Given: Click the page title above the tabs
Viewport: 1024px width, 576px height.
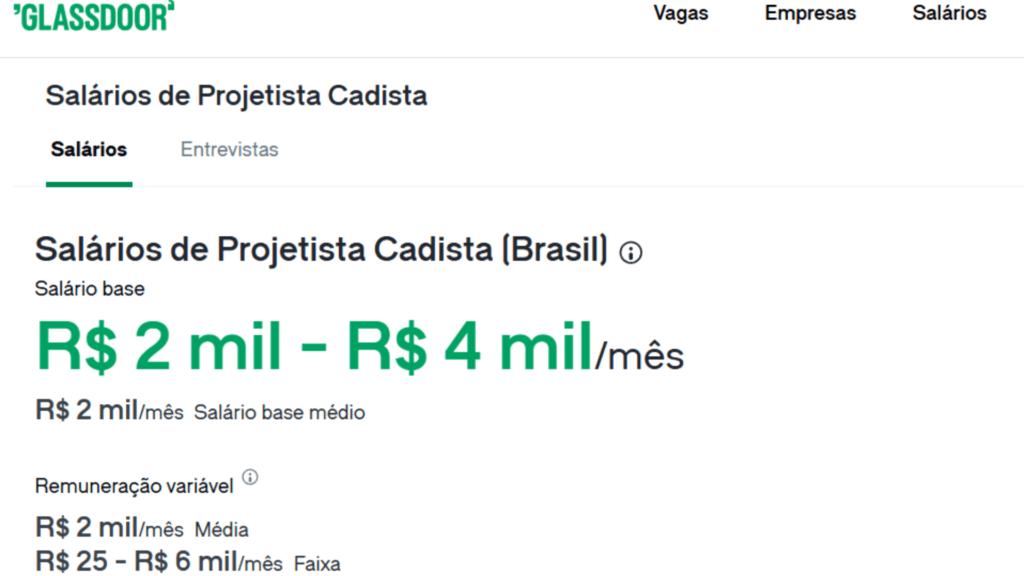Looking at the screenshot, I should (236, 96).
